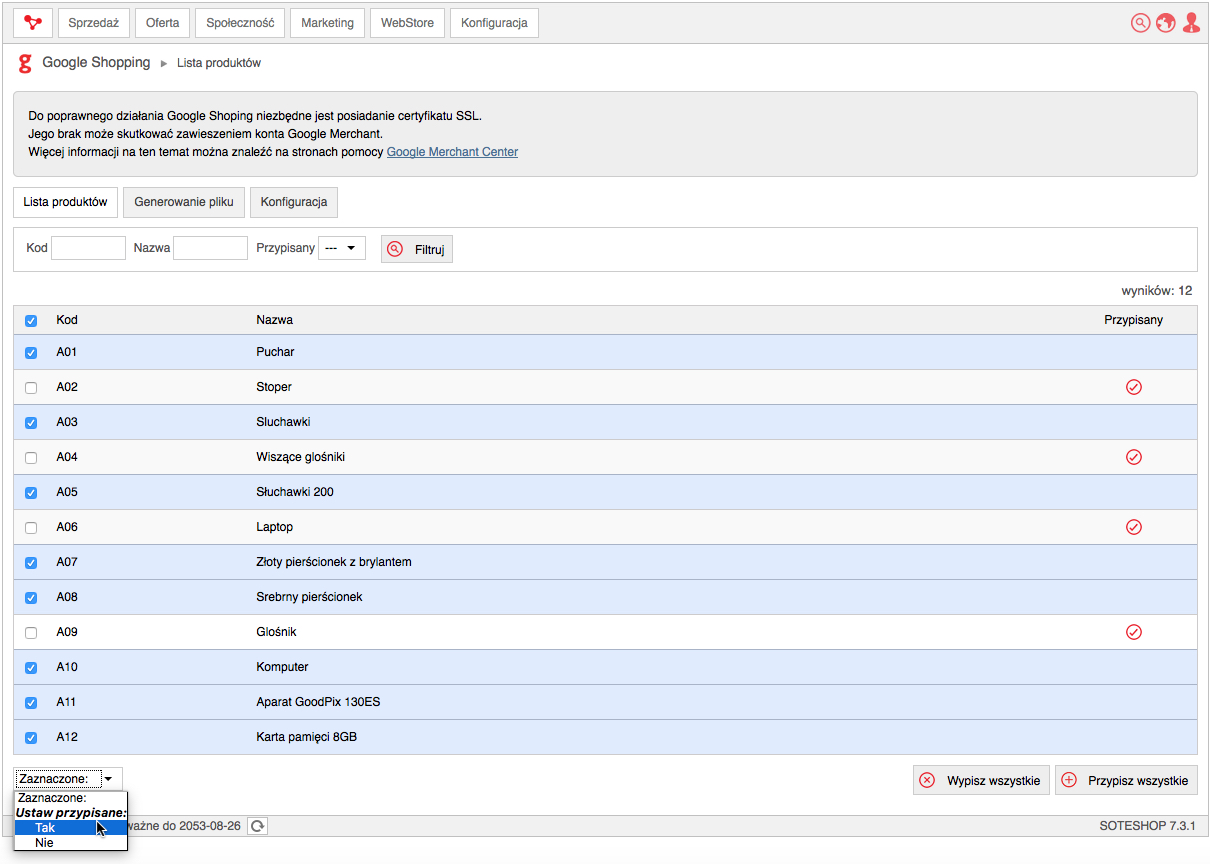Open the Marketing menu
Screen dimensions: 1210x864
coord(327,23)
